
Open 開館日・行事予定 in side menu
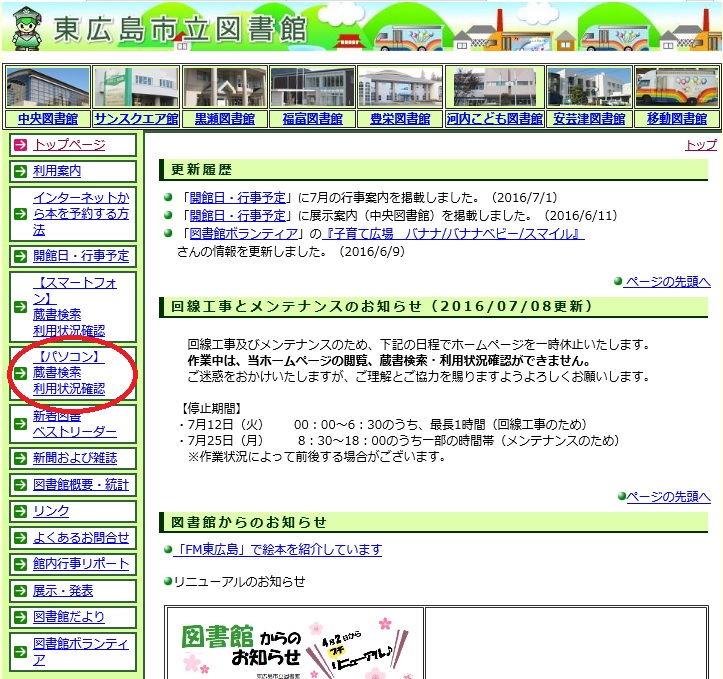(81, 256)
